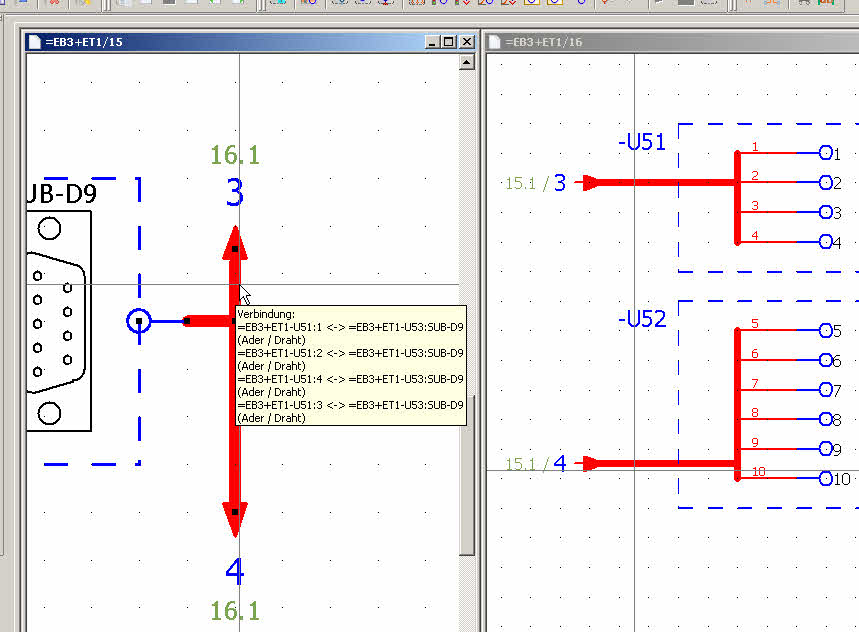This screenshot has height=632, width=859.
Task: Activate the =EB3+ET1/16 window title bar
Action: coord(672,42)
